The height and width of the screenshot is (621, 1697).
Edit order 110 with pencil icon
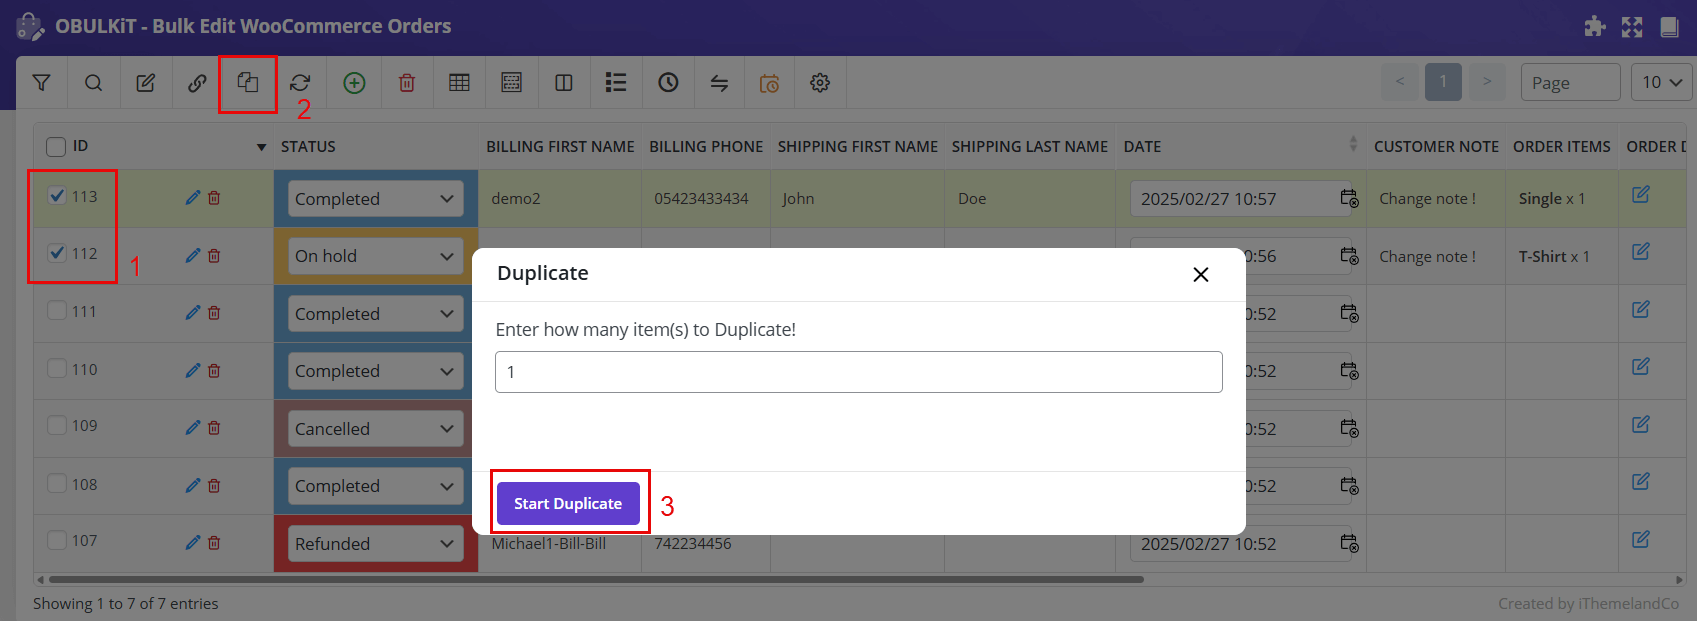pyautogui.click(x=193, y=371)
